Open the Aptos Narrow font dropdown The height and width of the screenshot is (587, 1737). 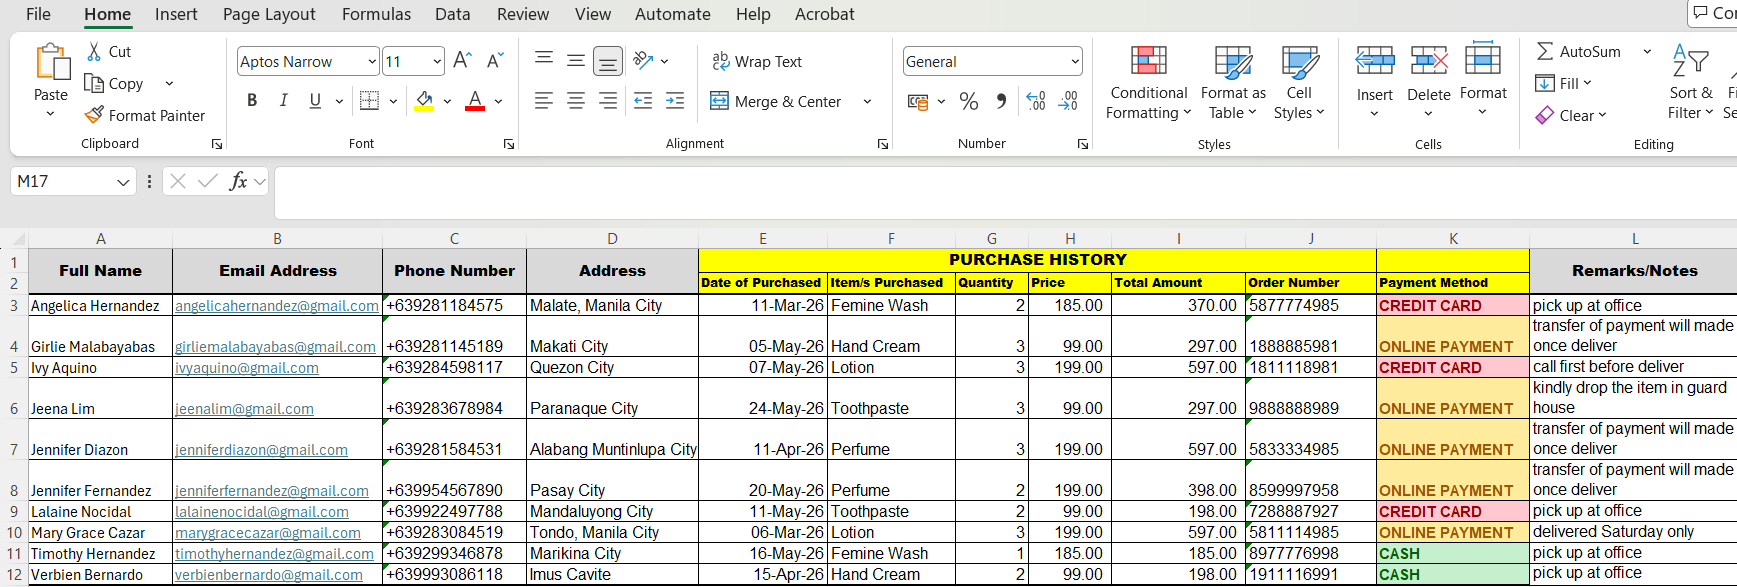point(372,62)
